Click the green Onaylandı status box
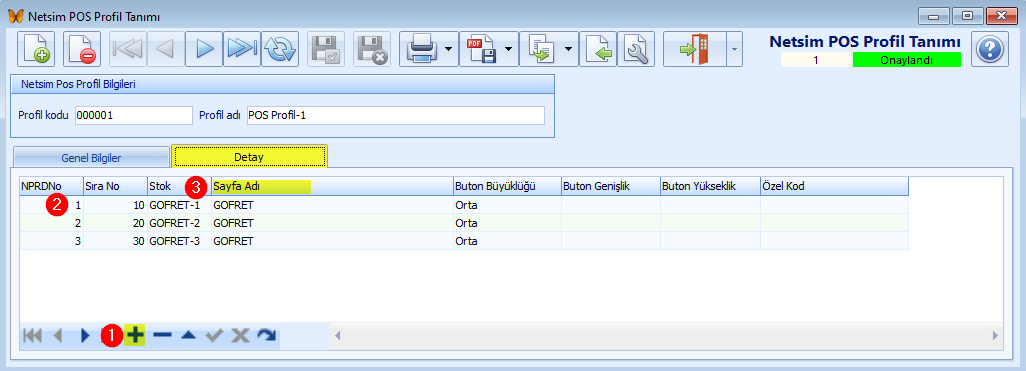 coord(907,60)
